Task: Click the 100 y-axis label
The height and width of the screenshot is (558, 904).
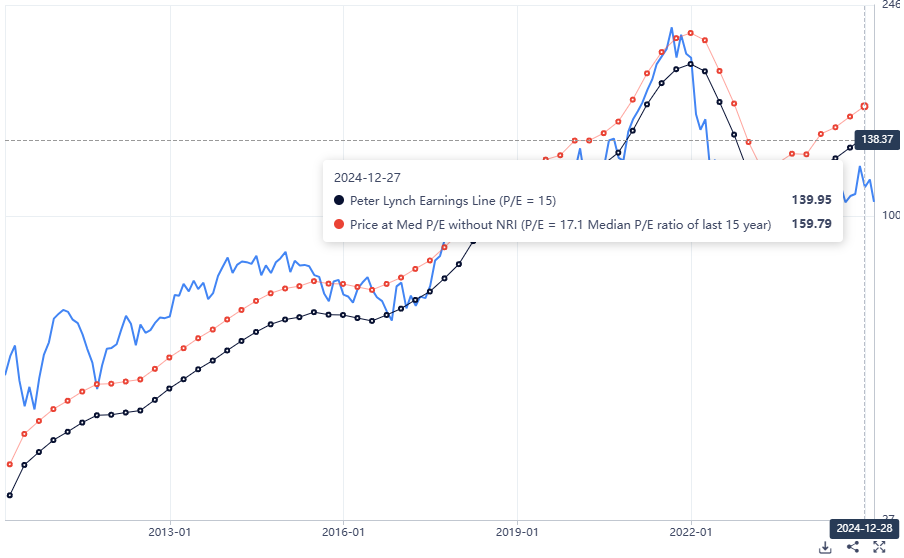Action: tap(890, 216)
